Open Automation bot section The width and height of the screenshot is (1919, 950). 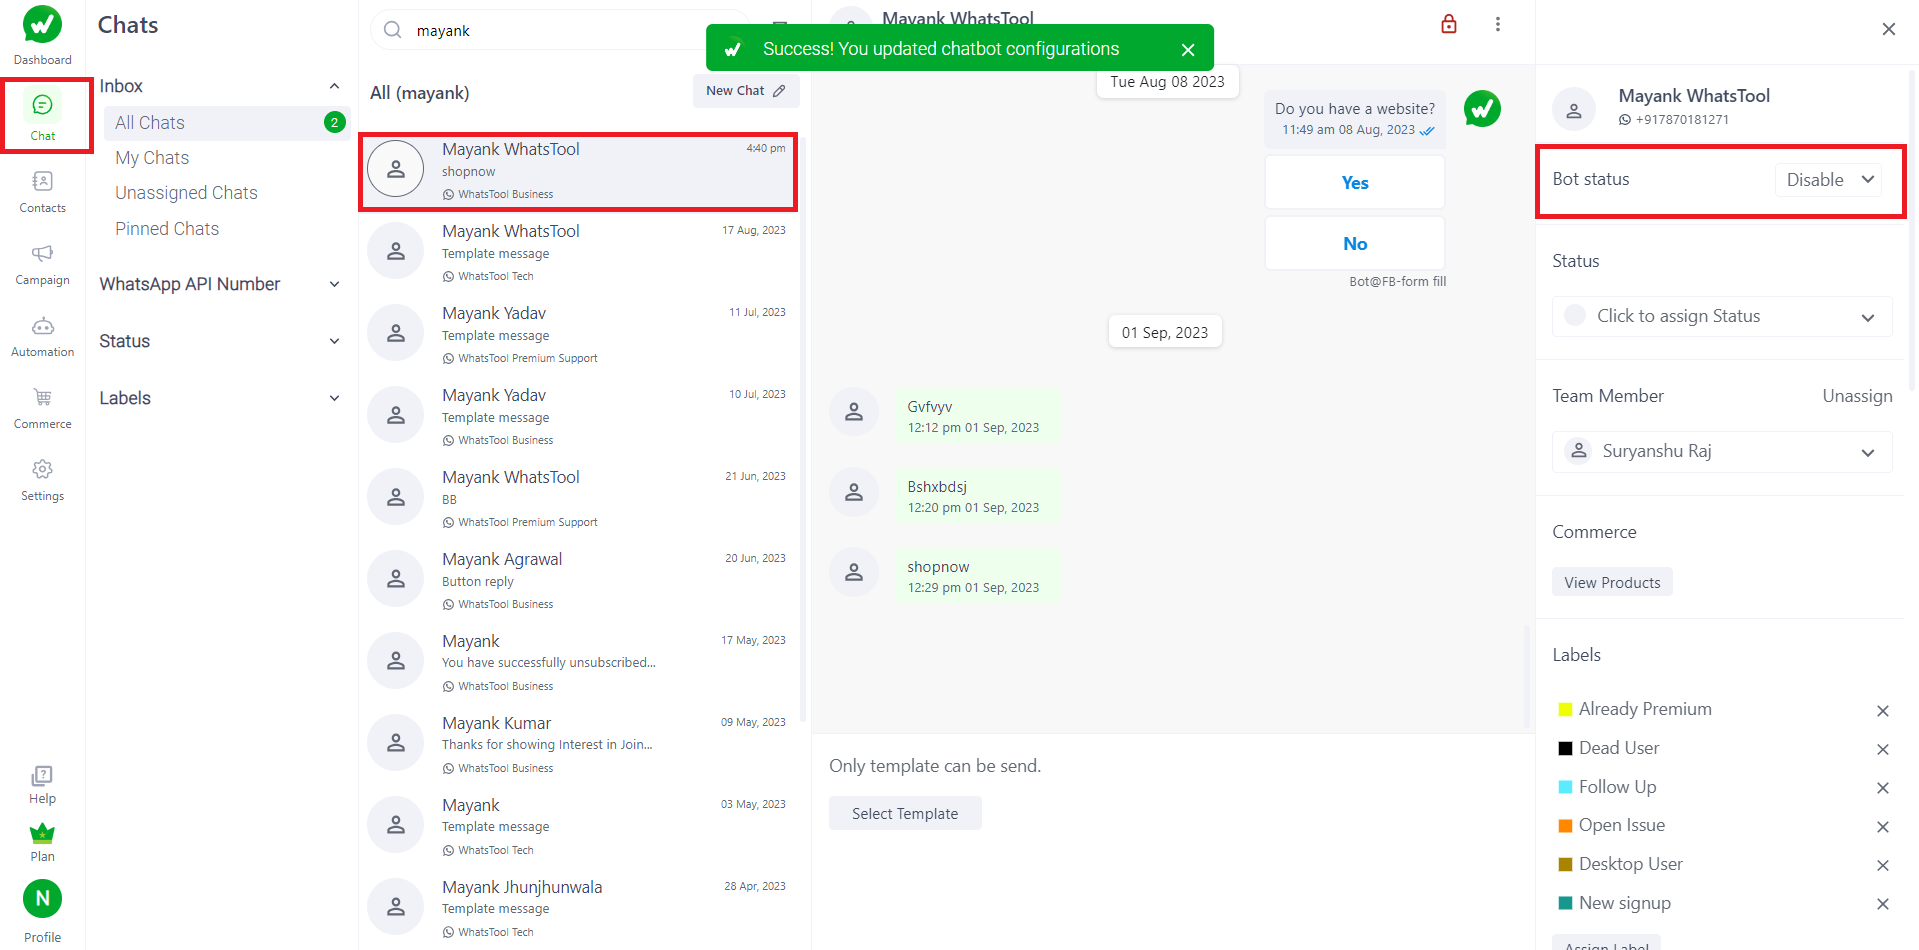[x=43, y=336]
